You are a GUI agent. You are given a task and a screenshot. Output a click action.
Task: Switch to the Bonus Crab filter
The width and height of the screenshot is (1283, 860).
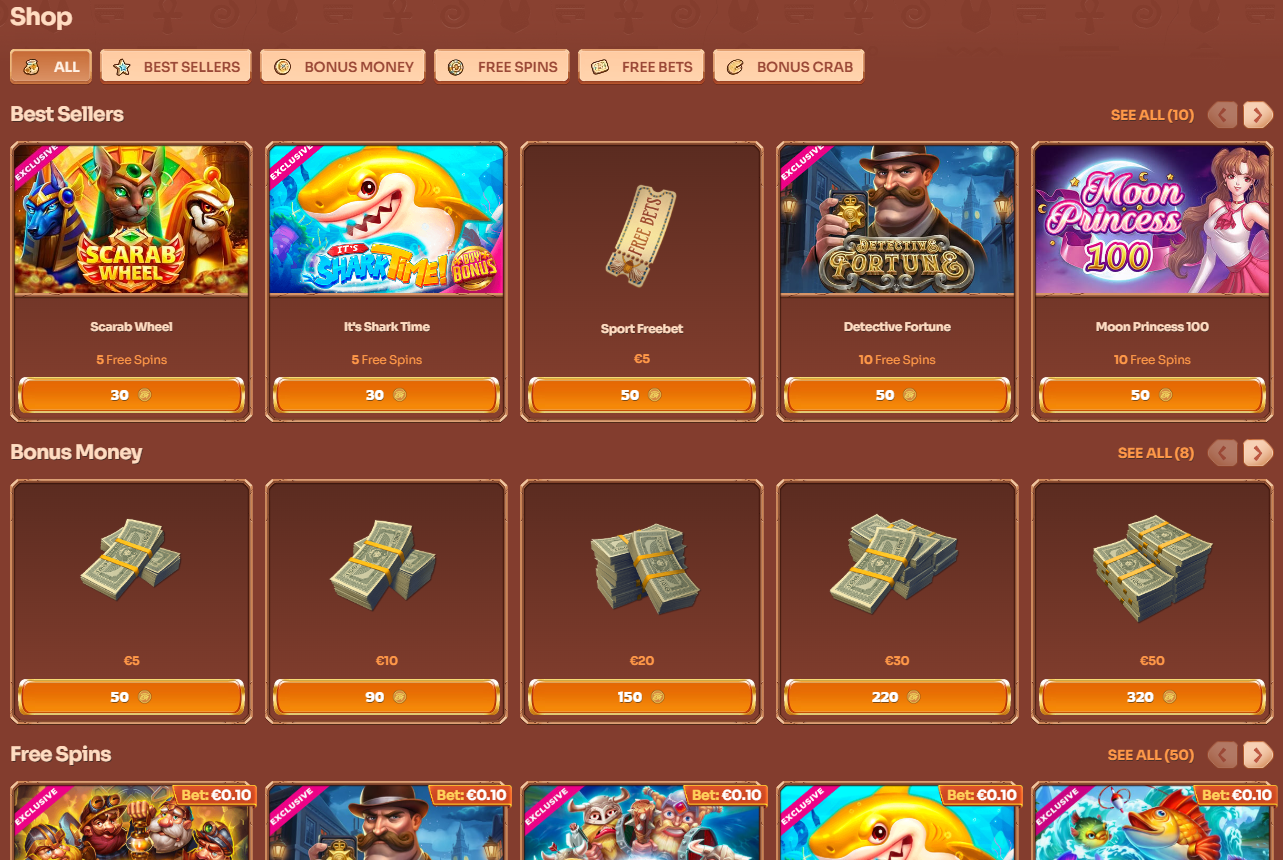point(789,67)
